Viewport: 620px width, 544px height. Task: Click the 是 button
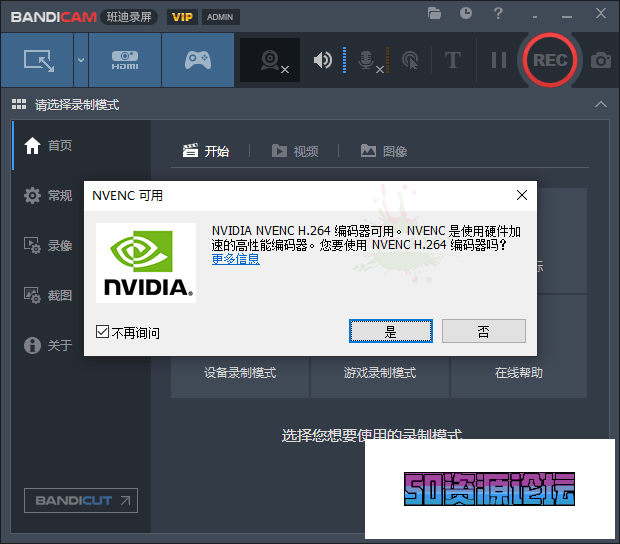pyautogui.click(x=391, y=331)
